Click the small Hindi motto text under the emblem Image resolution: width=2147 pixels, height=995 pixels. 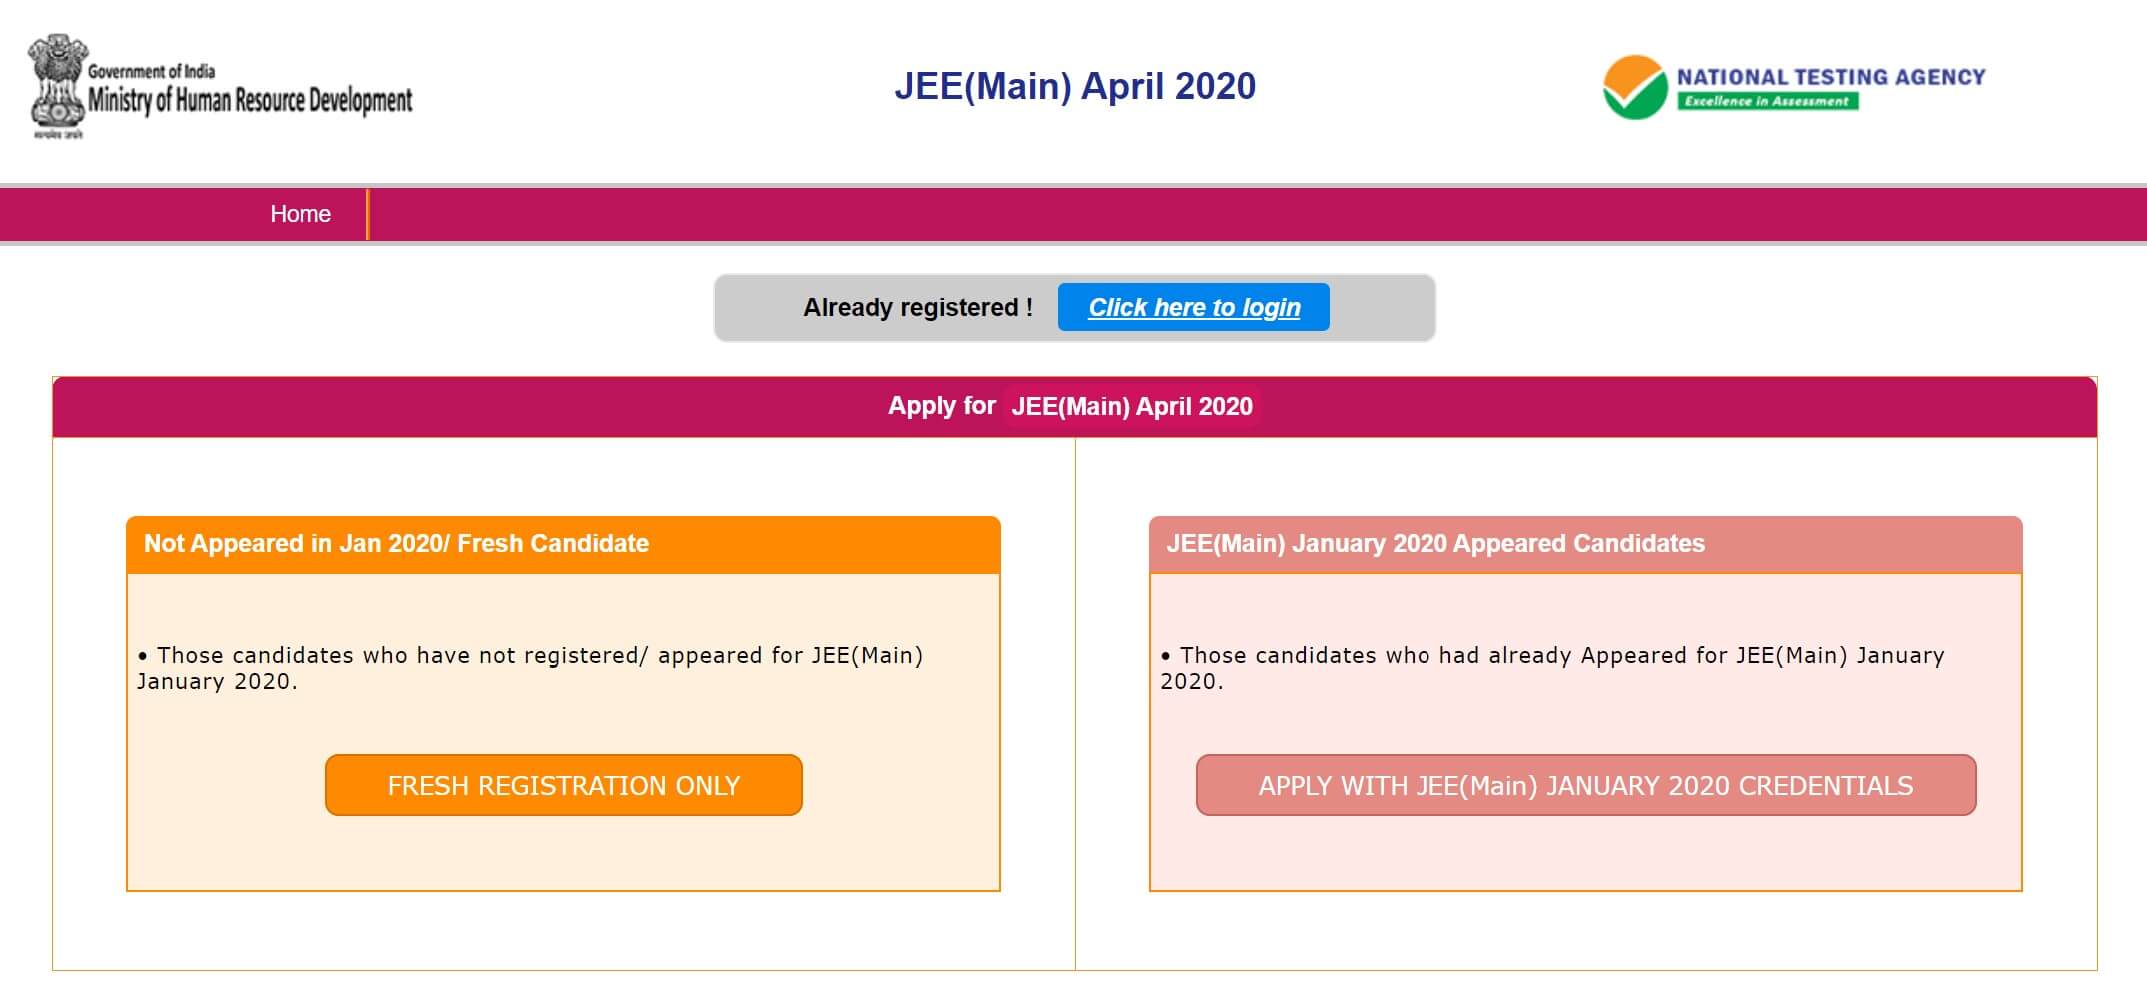coord(58,134)
